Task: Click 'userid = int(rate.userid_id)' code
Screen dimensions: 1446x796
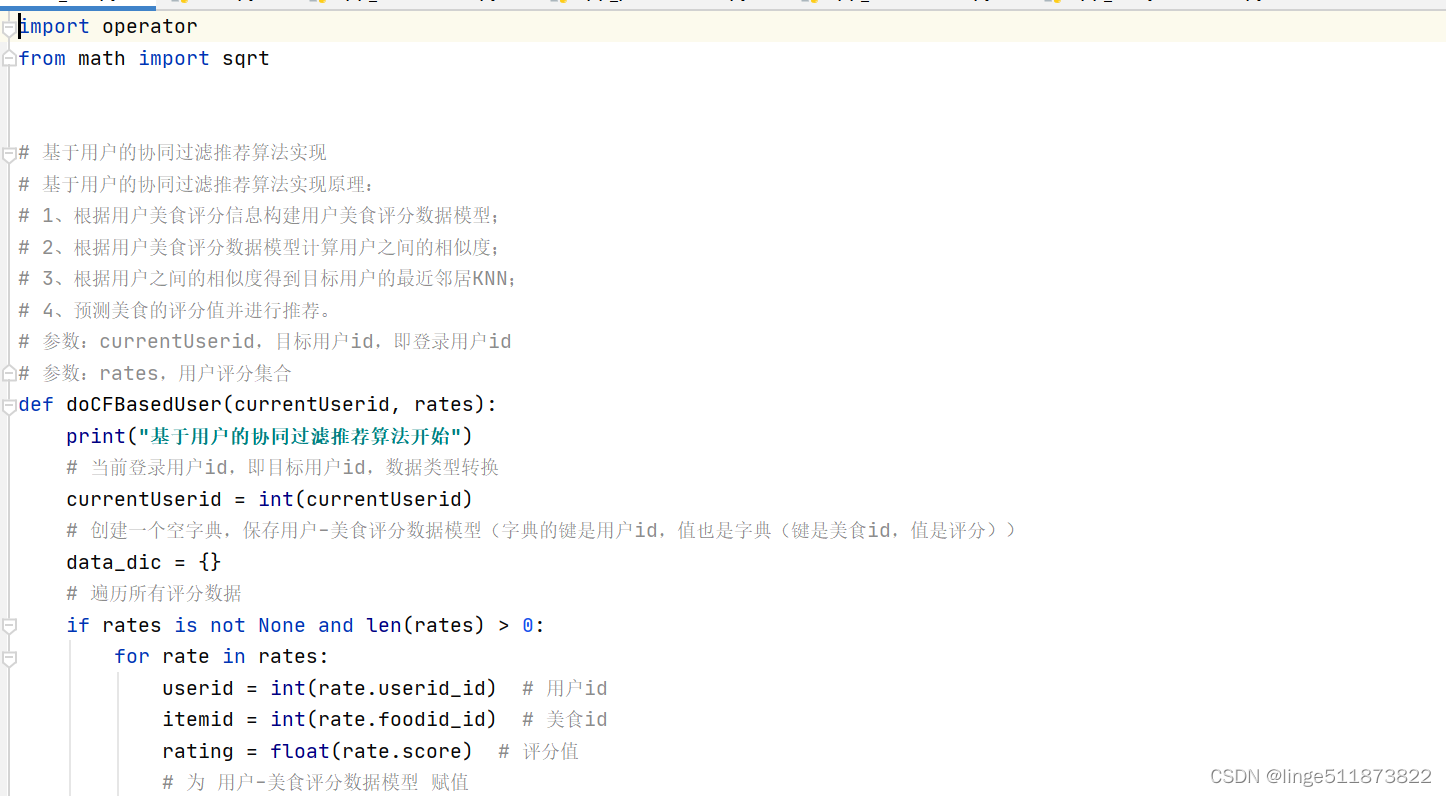Action: pyautogui.click(x=330, y=689)
